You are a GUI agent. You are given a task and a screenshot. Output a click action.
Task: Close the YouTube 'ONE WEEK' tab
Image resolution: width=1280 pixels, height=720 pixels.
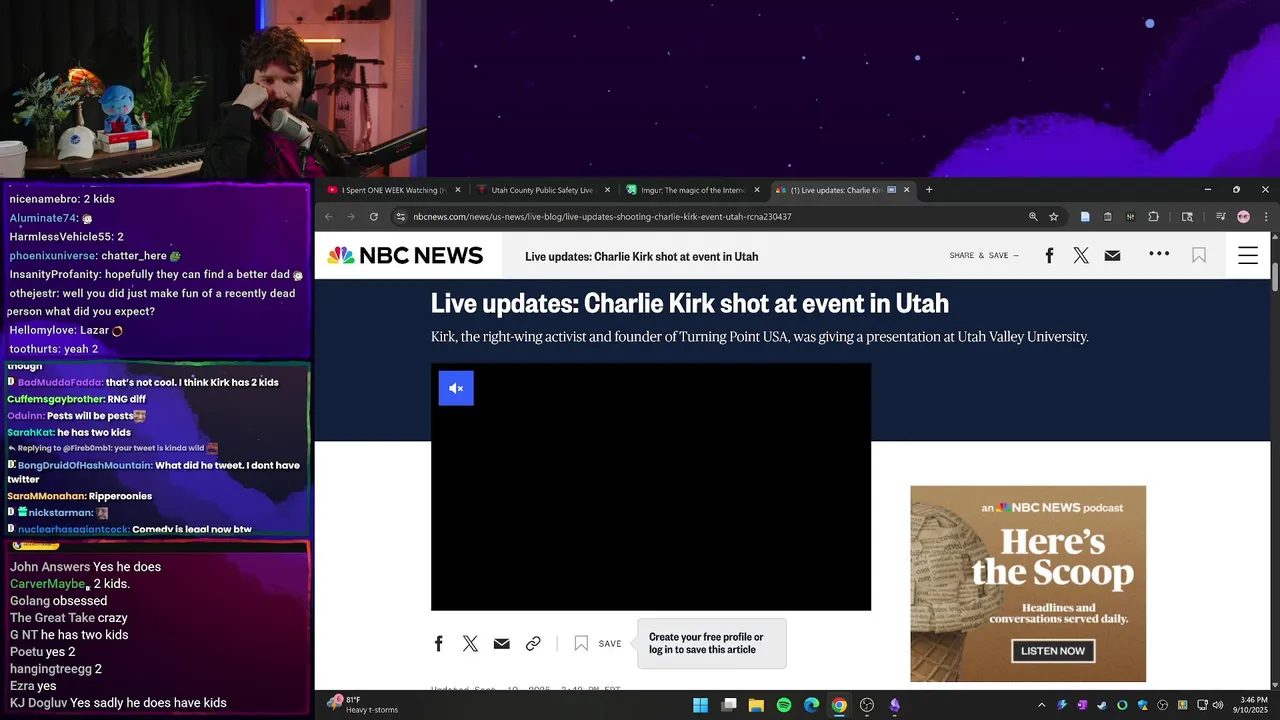coord(458,190)
